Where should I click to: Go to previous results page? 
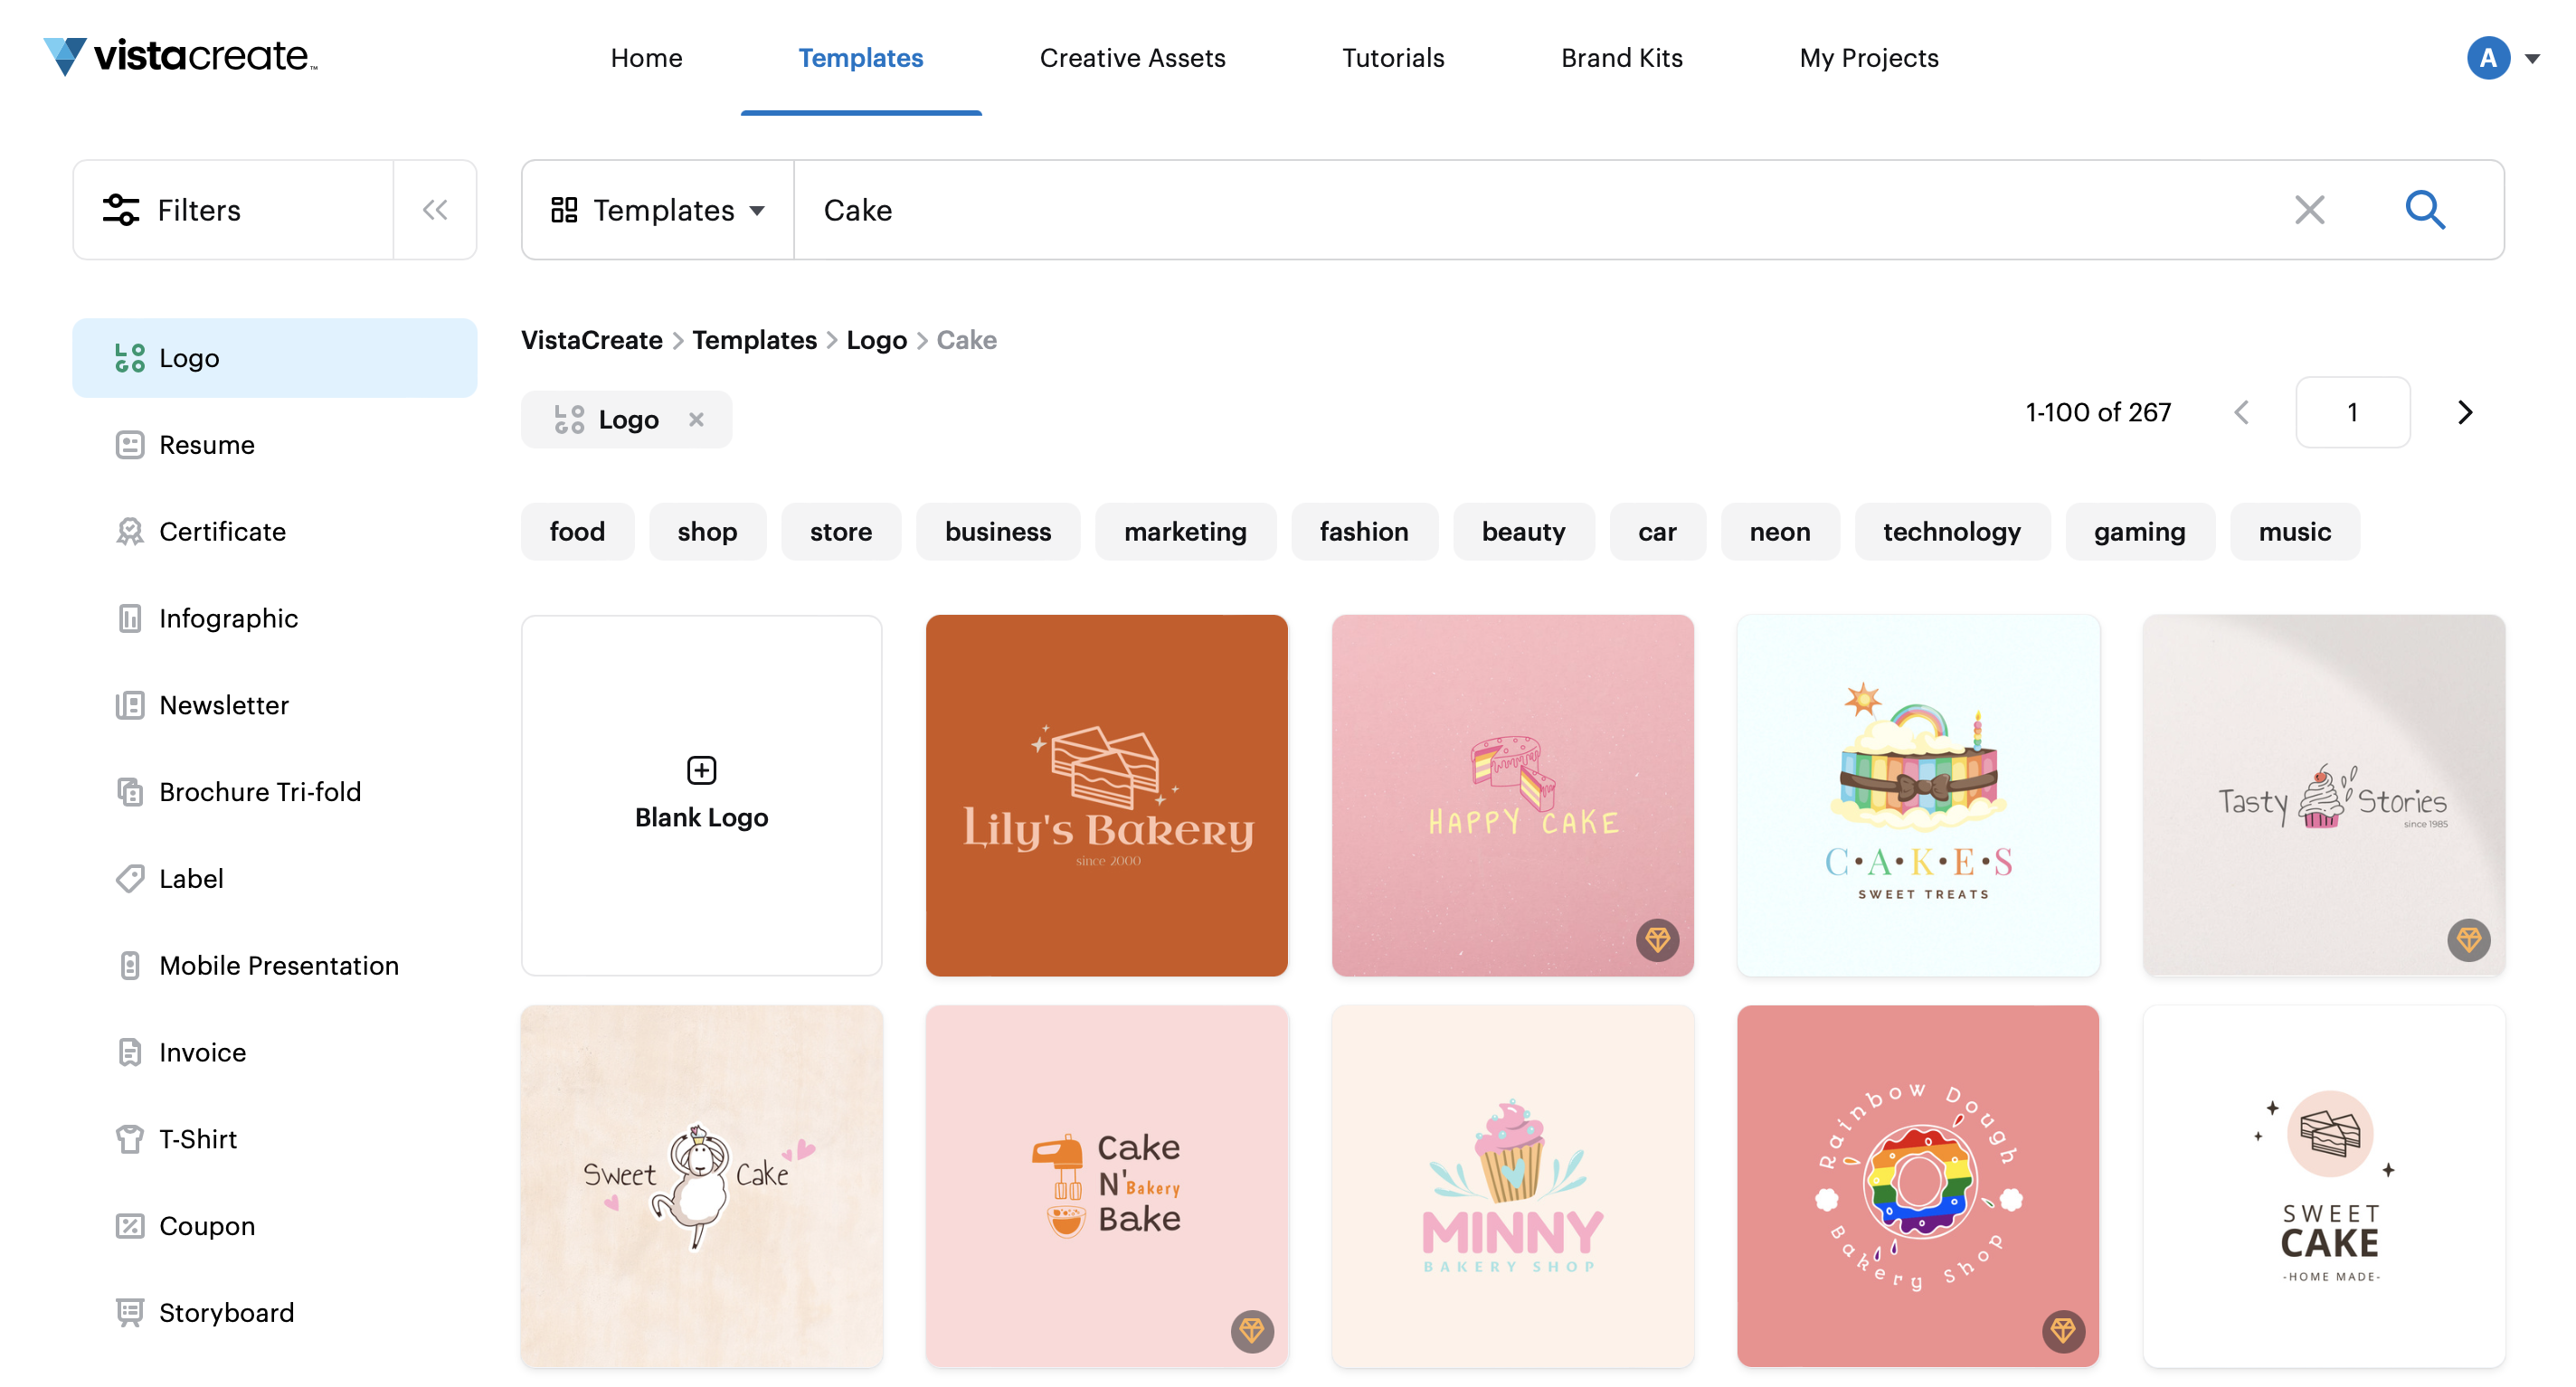pos(2241,412)
